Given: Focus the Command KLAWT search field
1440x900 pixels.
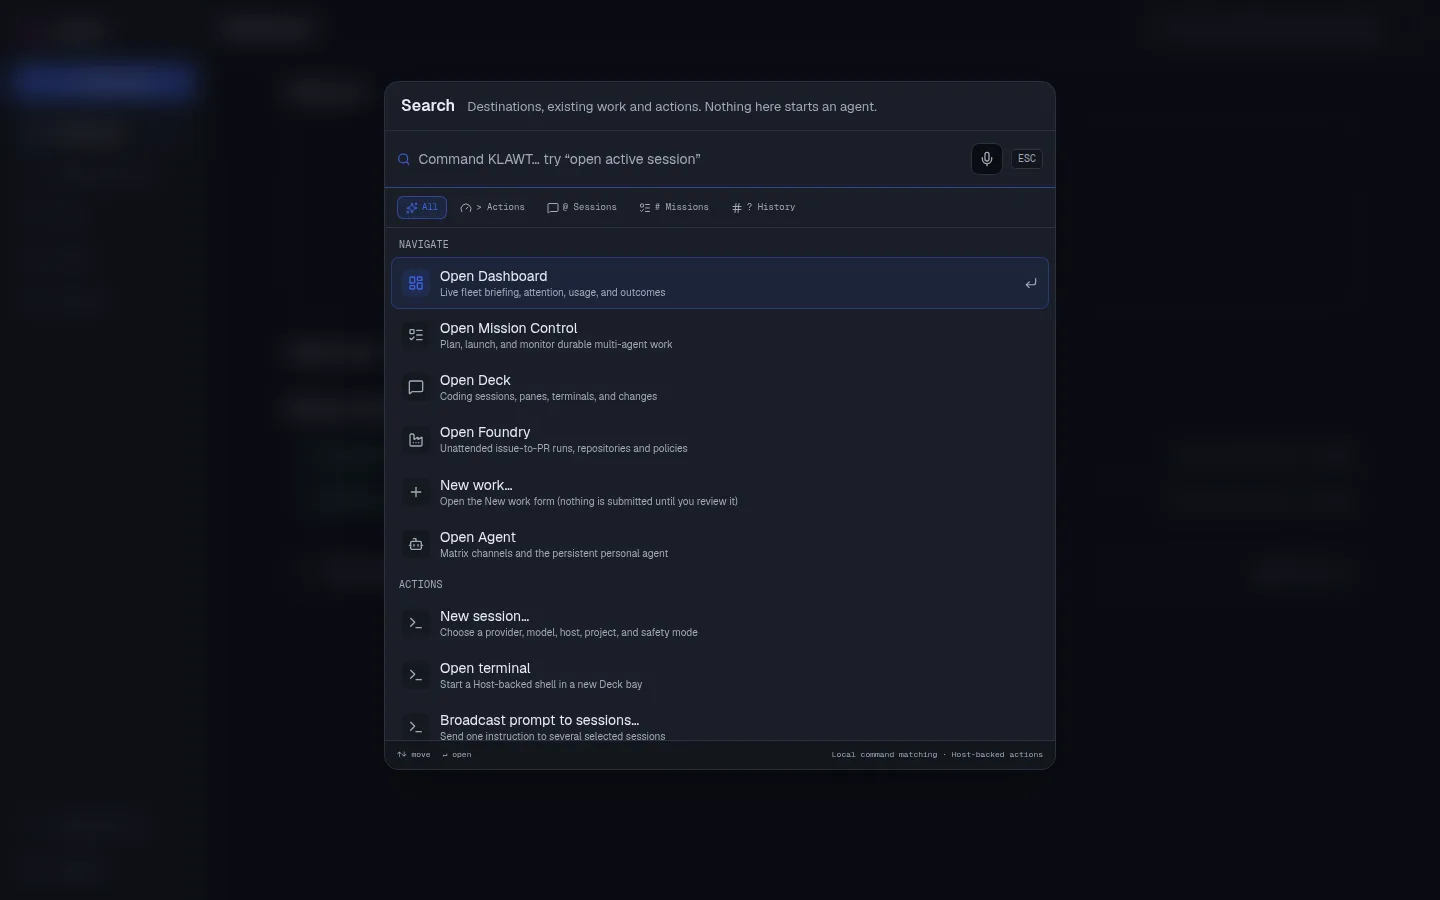Looking at the screenshot, I should coord(690,159).
